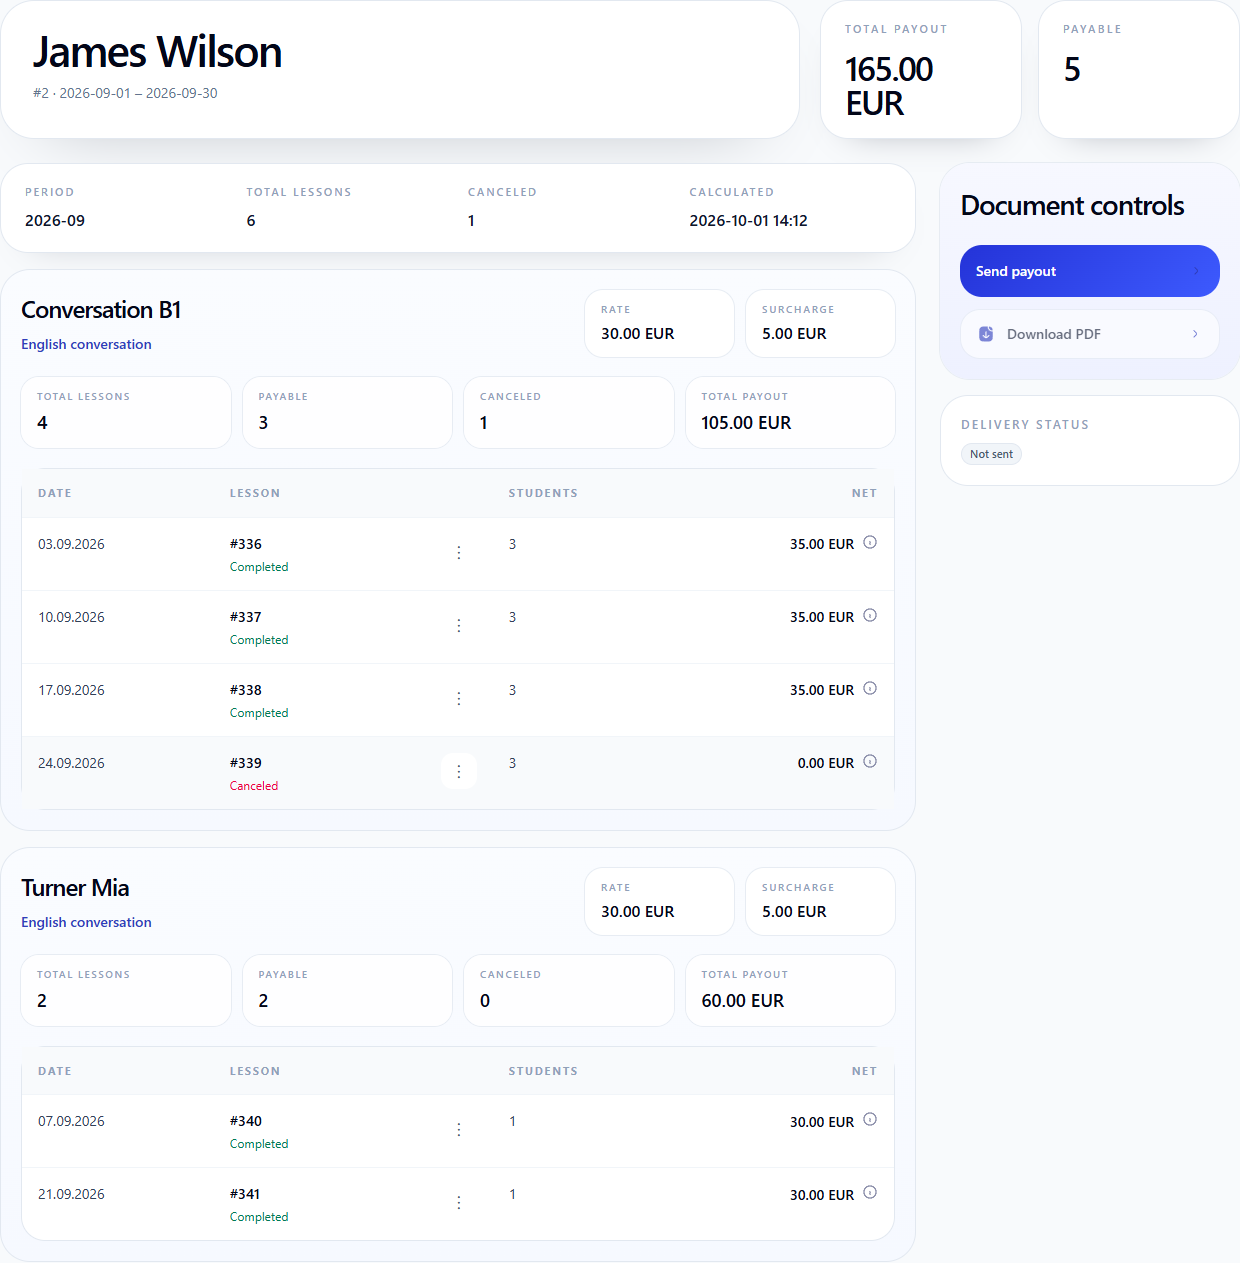1240x1263 pixels.
Task: Click the date 03.09.2026
Action: [71, 544]
